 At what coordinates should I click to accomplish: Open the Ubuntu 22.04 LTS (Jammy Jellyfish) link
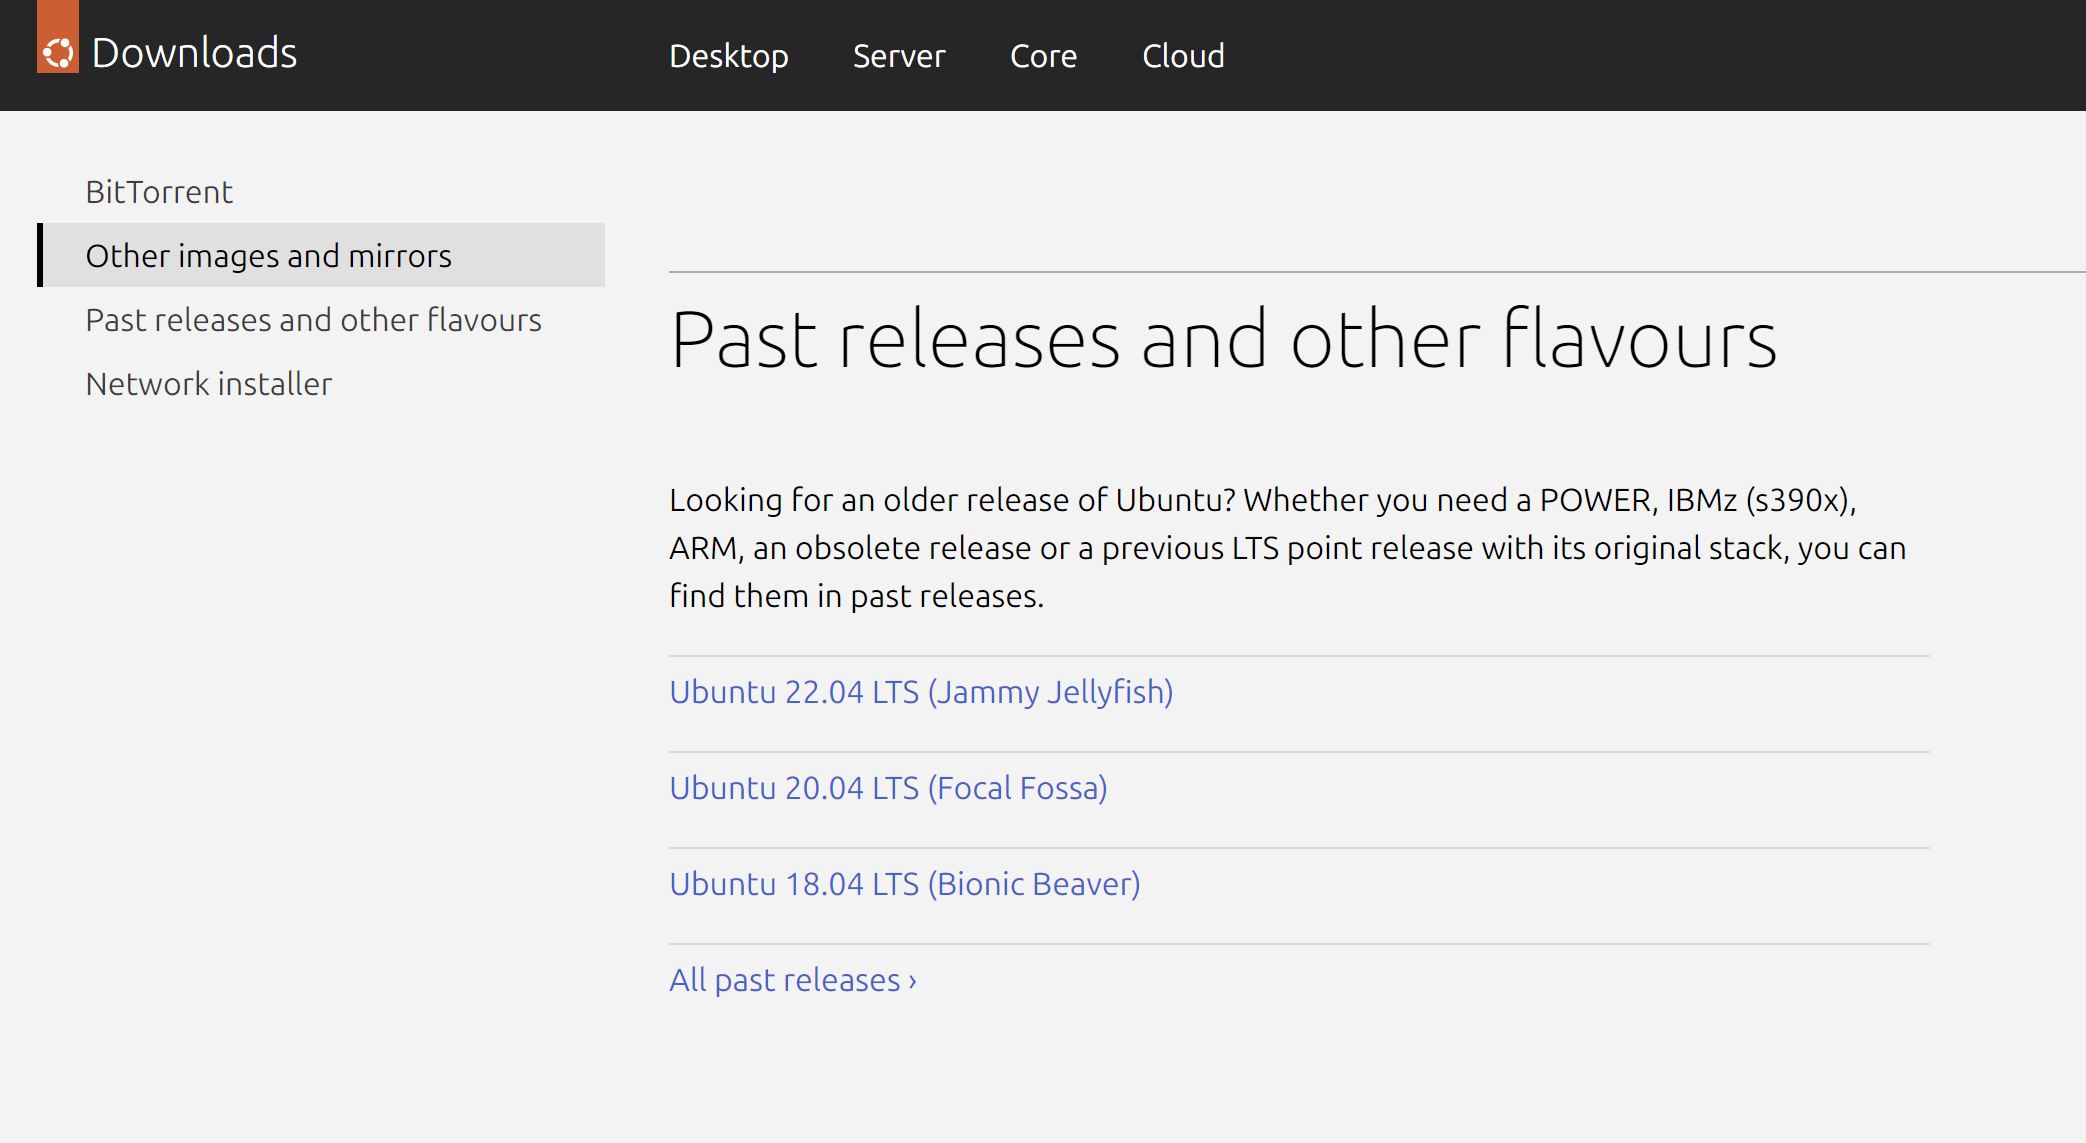tap(920, 692)
